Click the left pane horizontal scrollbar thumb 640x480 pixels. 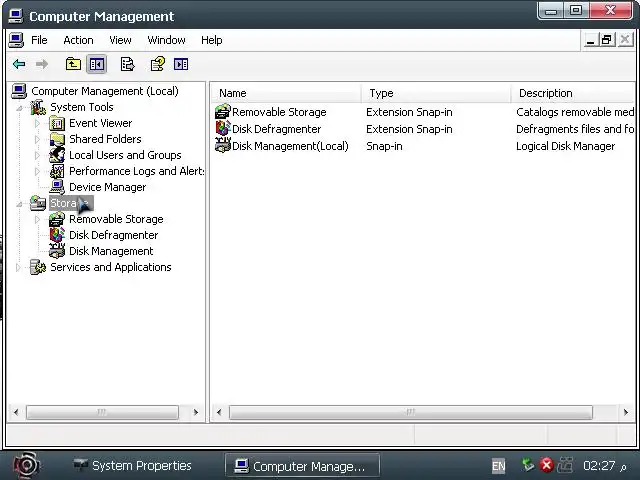tap(102, 412)
